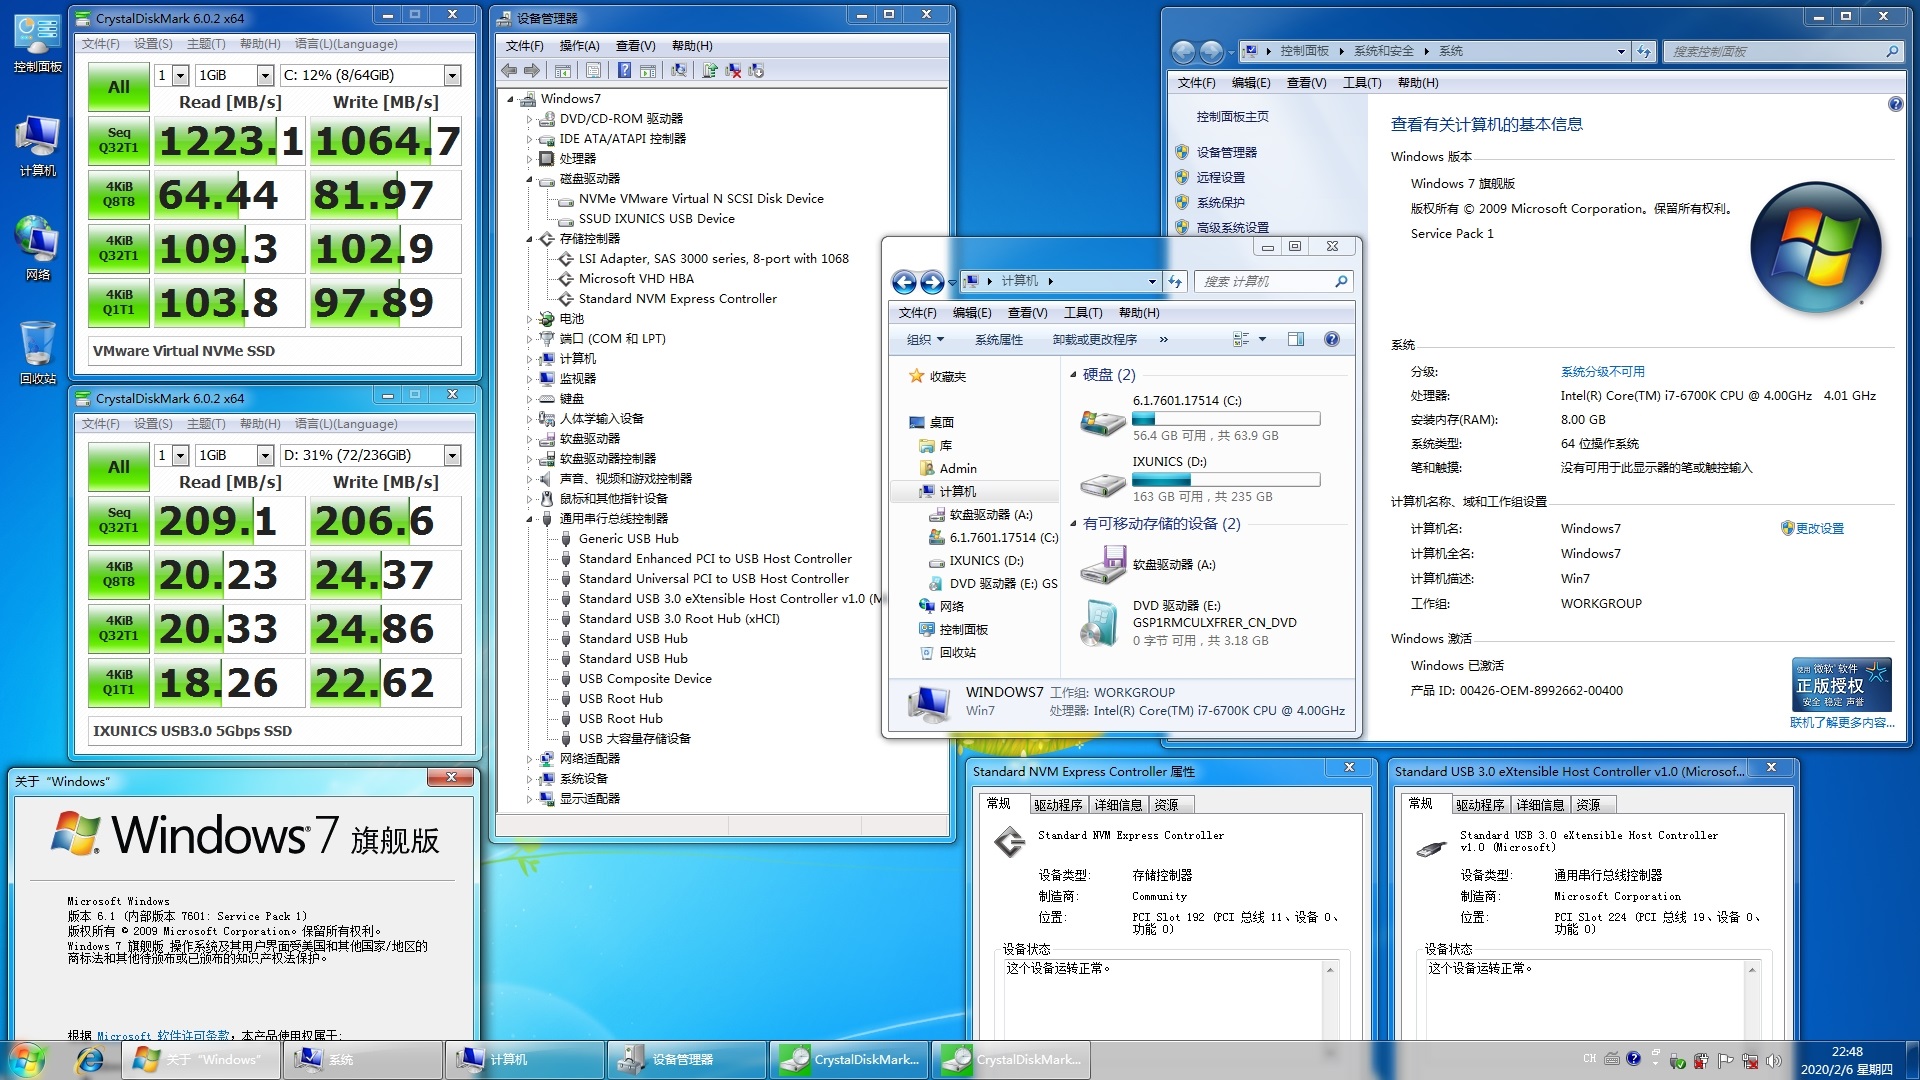Click uninstall device icon with red X in Device Manager
This screenshot has width=1920, height=1080.
733,70
